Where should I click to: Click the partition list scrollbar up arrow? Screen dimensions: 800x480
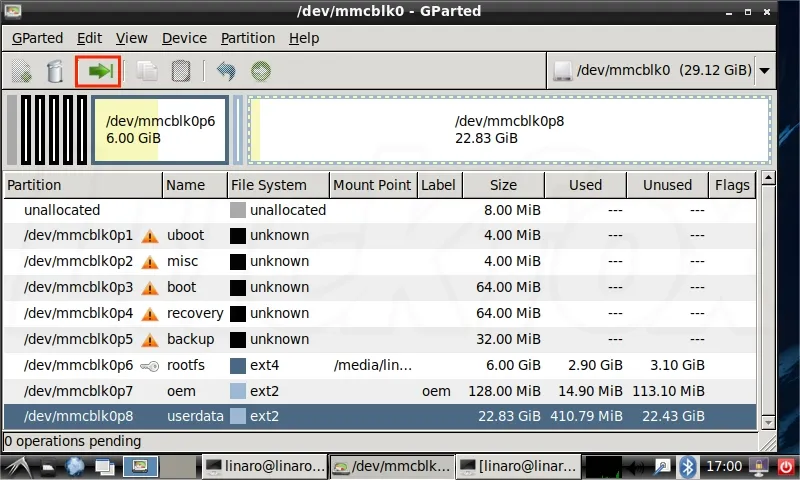768,179
